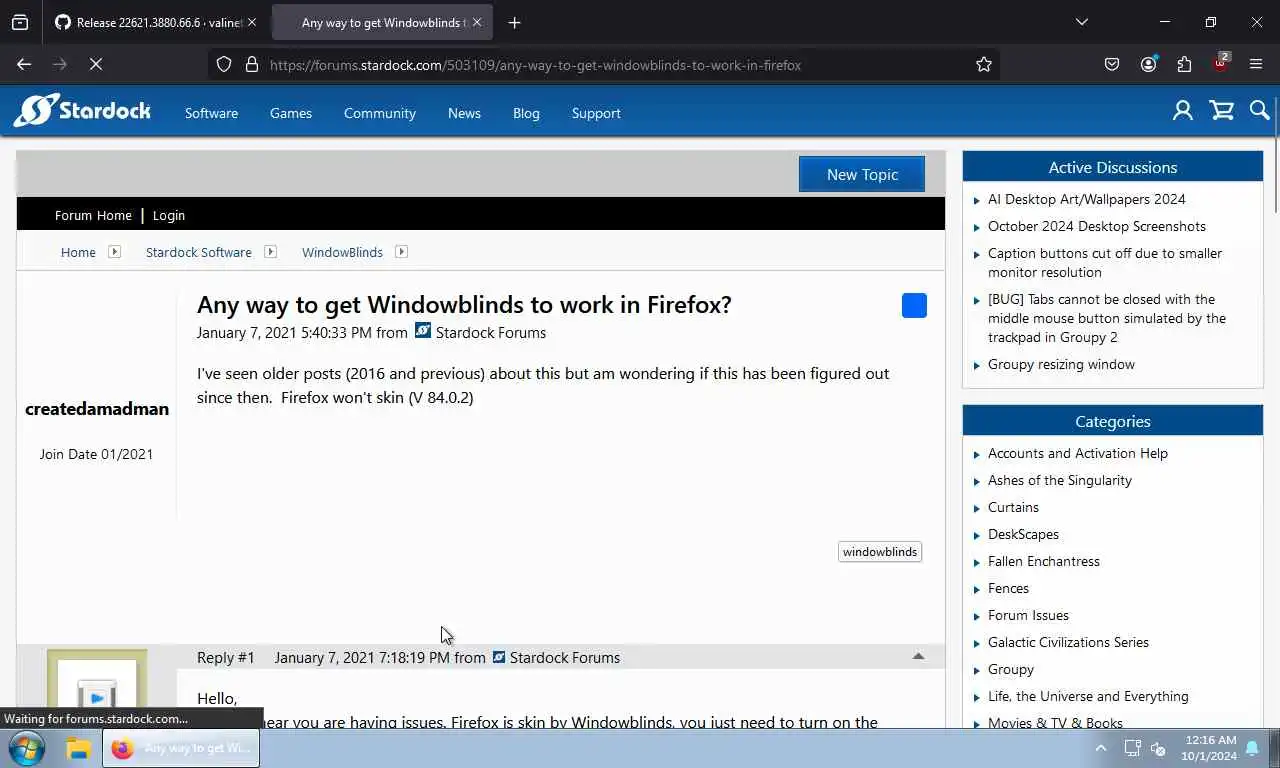Open the Stardock Software breadcrumb link
This screenshot has height=768, width=1280.
point(198,252)
